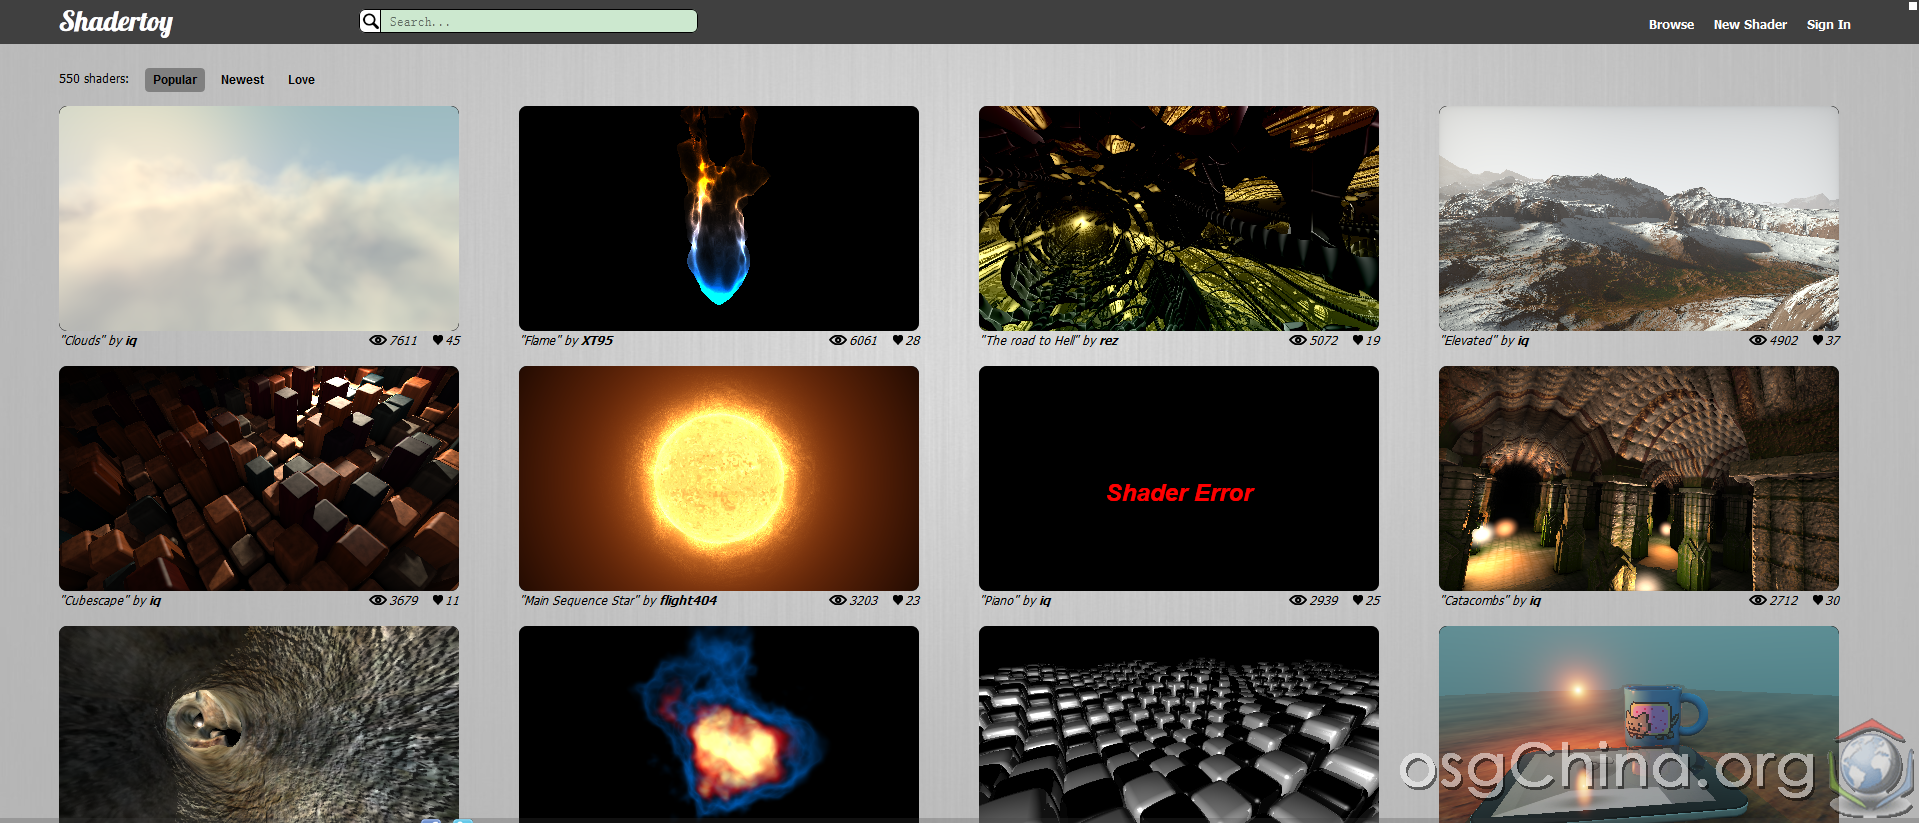The image size is (1919, 823).
Task: Open the Catacombs shader thumbnail
Action: pyautogui.click(x=1639, y=478)
